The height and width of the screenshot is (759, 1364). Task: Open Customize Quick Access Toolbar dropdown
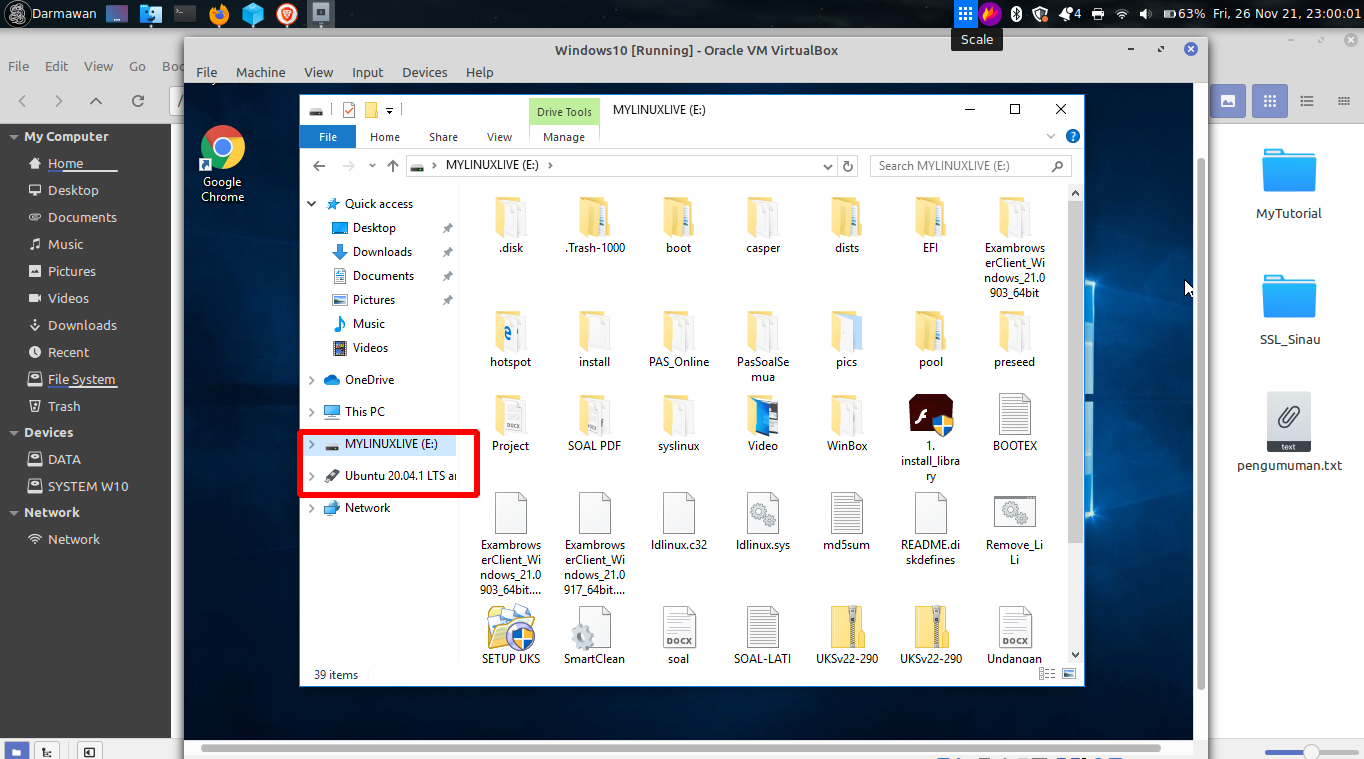tap(390, 110)
